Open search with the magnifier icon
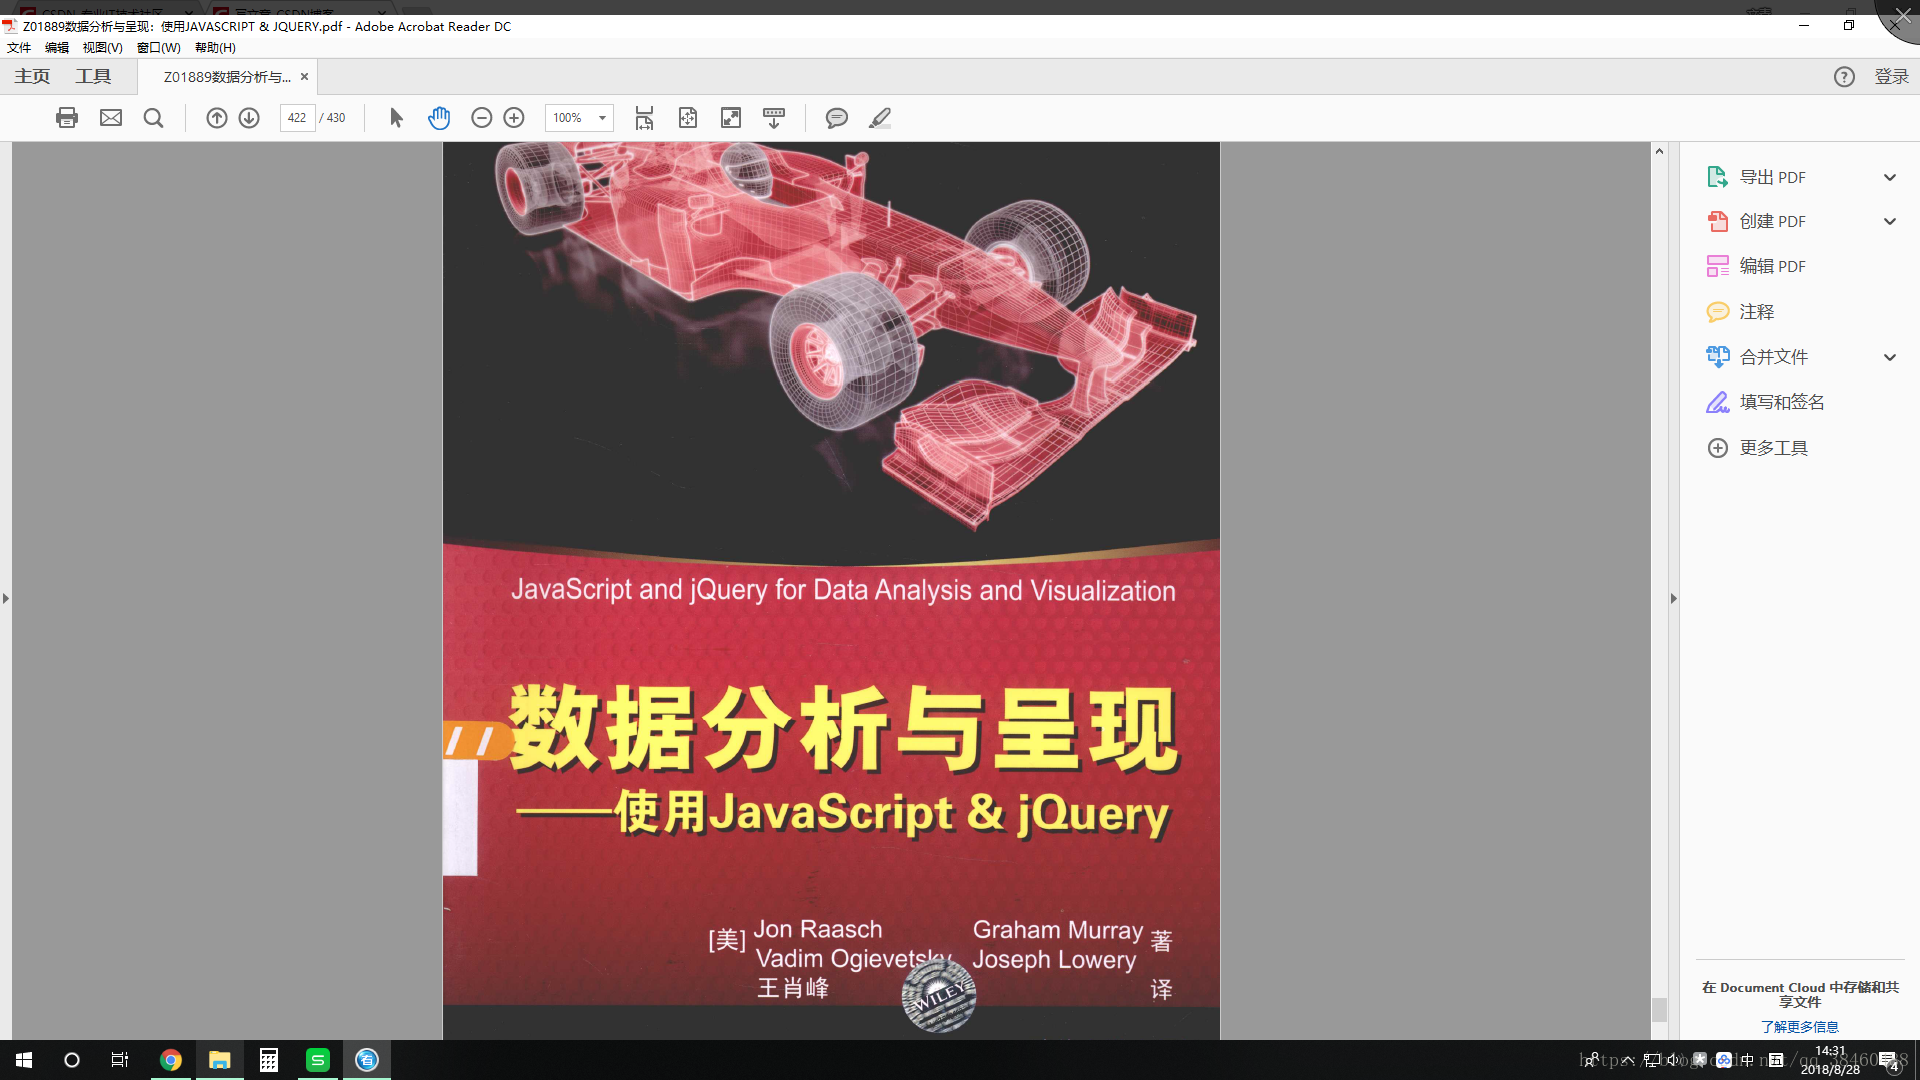Image resolution: width=1920 pixels, height=1080 pixels. coord(153,117)
